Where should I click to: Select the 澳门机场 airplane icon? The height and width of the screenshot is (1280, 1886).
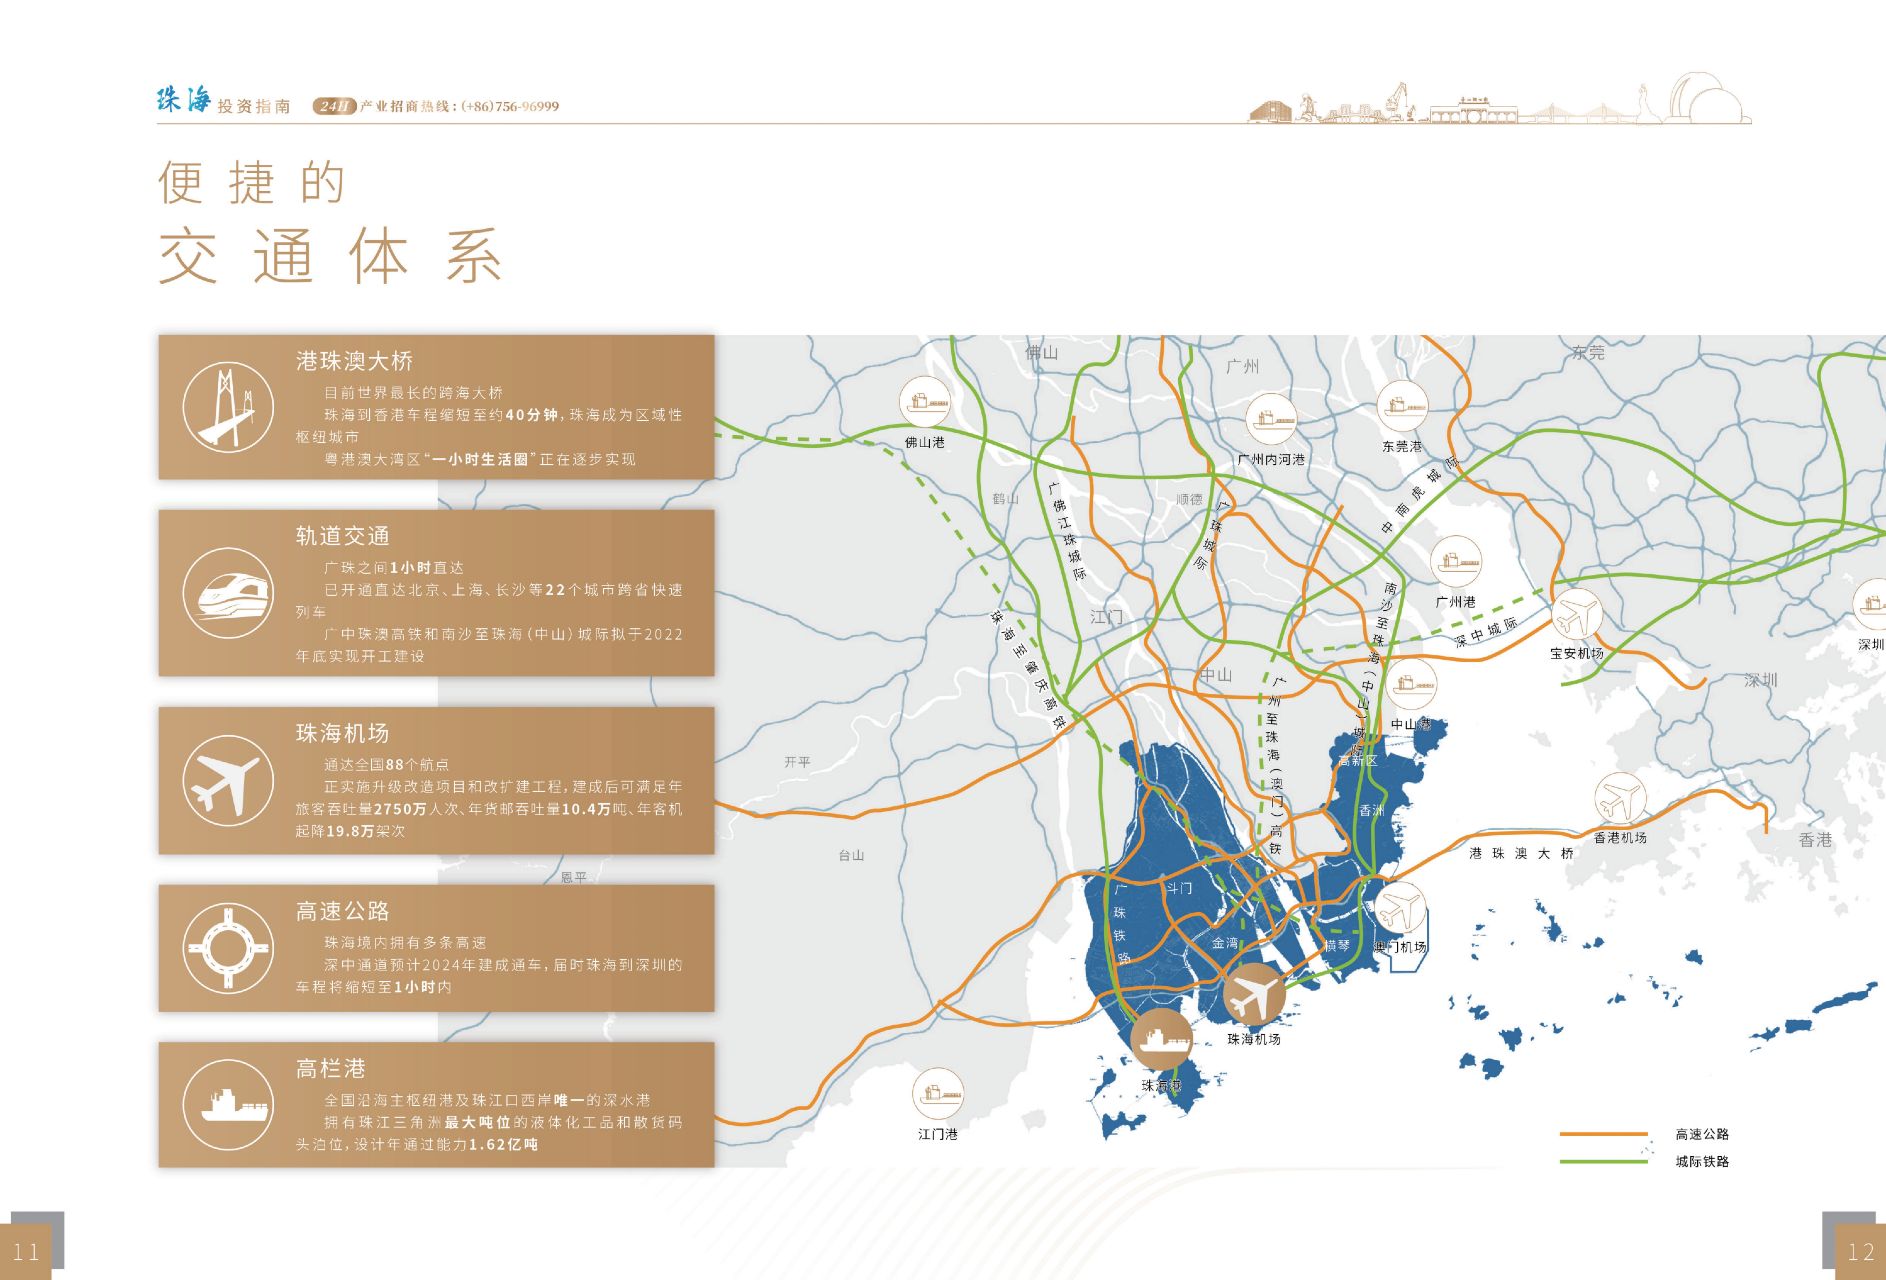pyautogui.click(x=1400, y=908)
